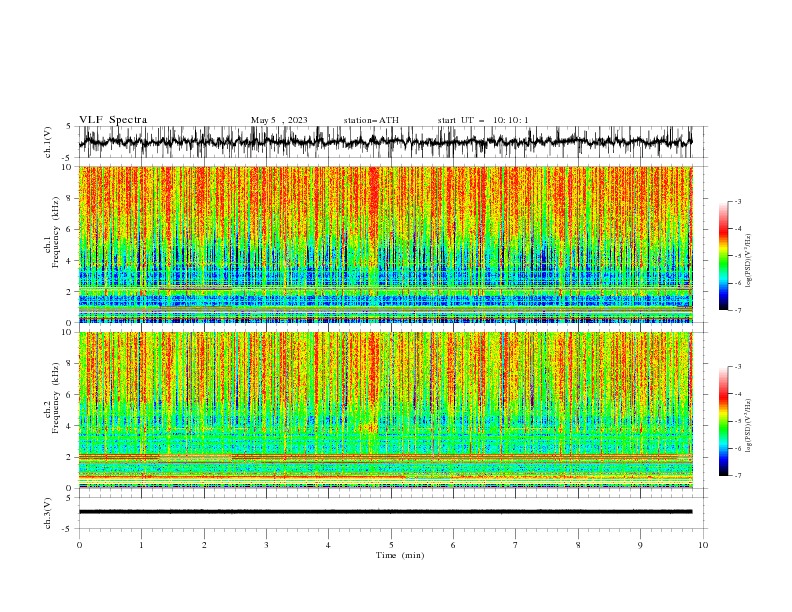Image resolution: width=792 pixels, height=612 pixels.
Task: Click the "ch.1(V)" waveform axis label
Action: point(48,142)
